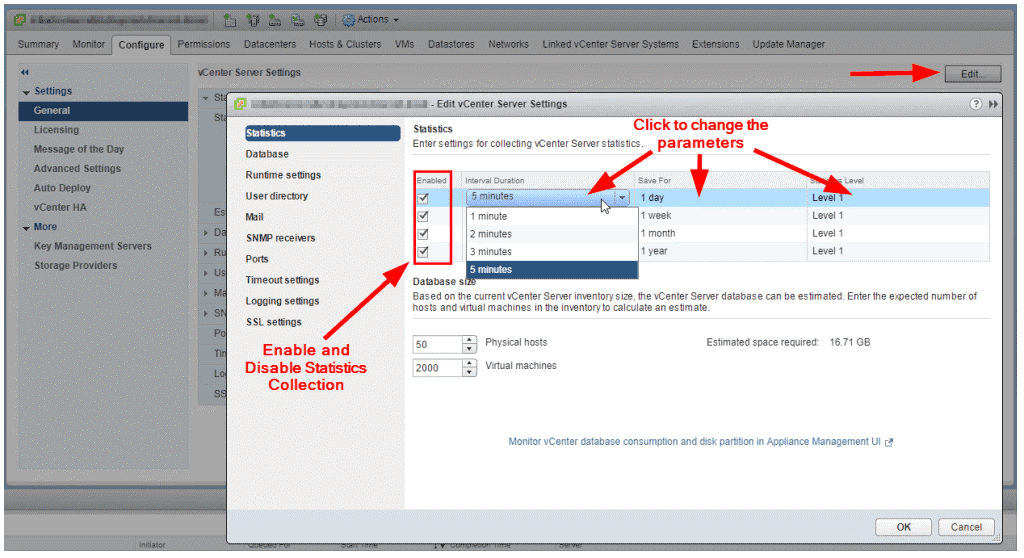1024x558 pixels.
Task: Open help in Edit vCenter Server Settings dialog
Action: coord(976,104)
